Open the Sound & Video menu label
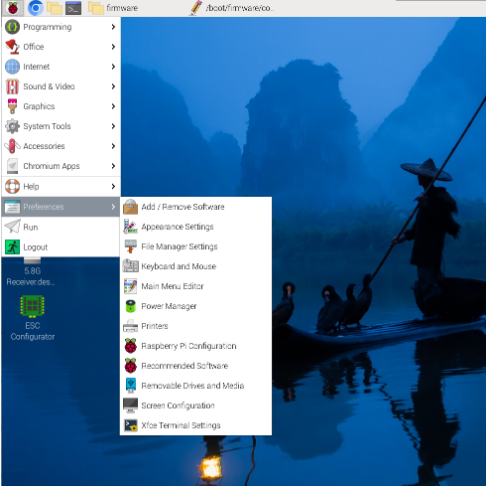This screenshot has height=486, width=486. click(49, 86)
